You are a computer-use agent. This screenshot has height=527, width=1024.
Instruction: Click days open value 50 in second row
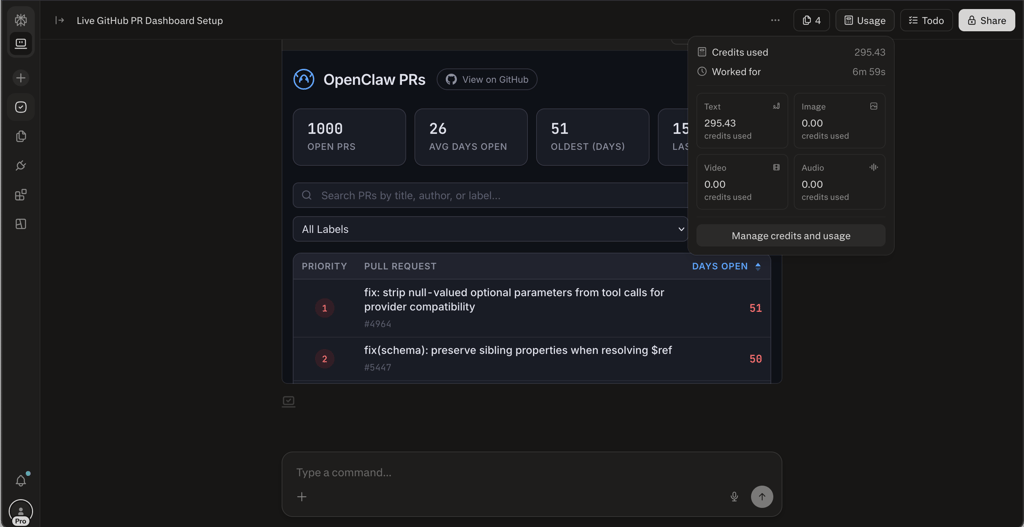coord(756,359)
